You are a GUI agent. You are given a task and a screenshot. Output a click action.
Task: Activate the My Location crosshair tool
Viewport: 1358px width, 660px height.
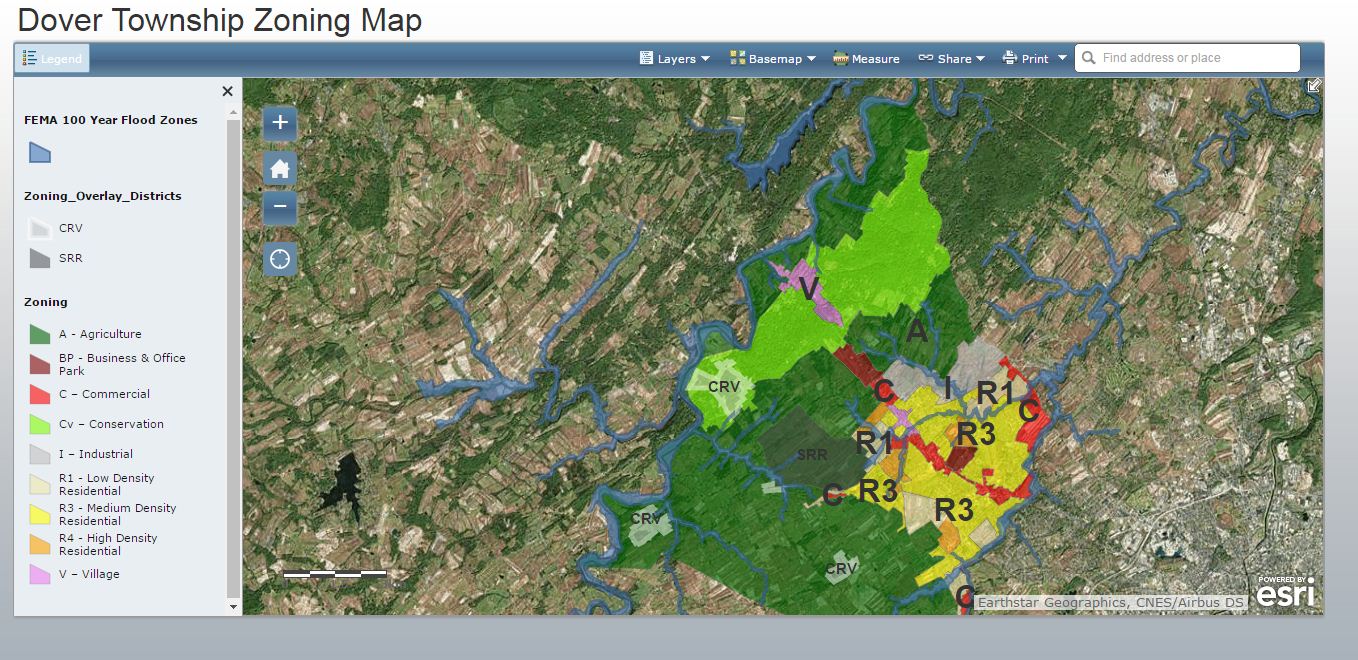point(279,259)
